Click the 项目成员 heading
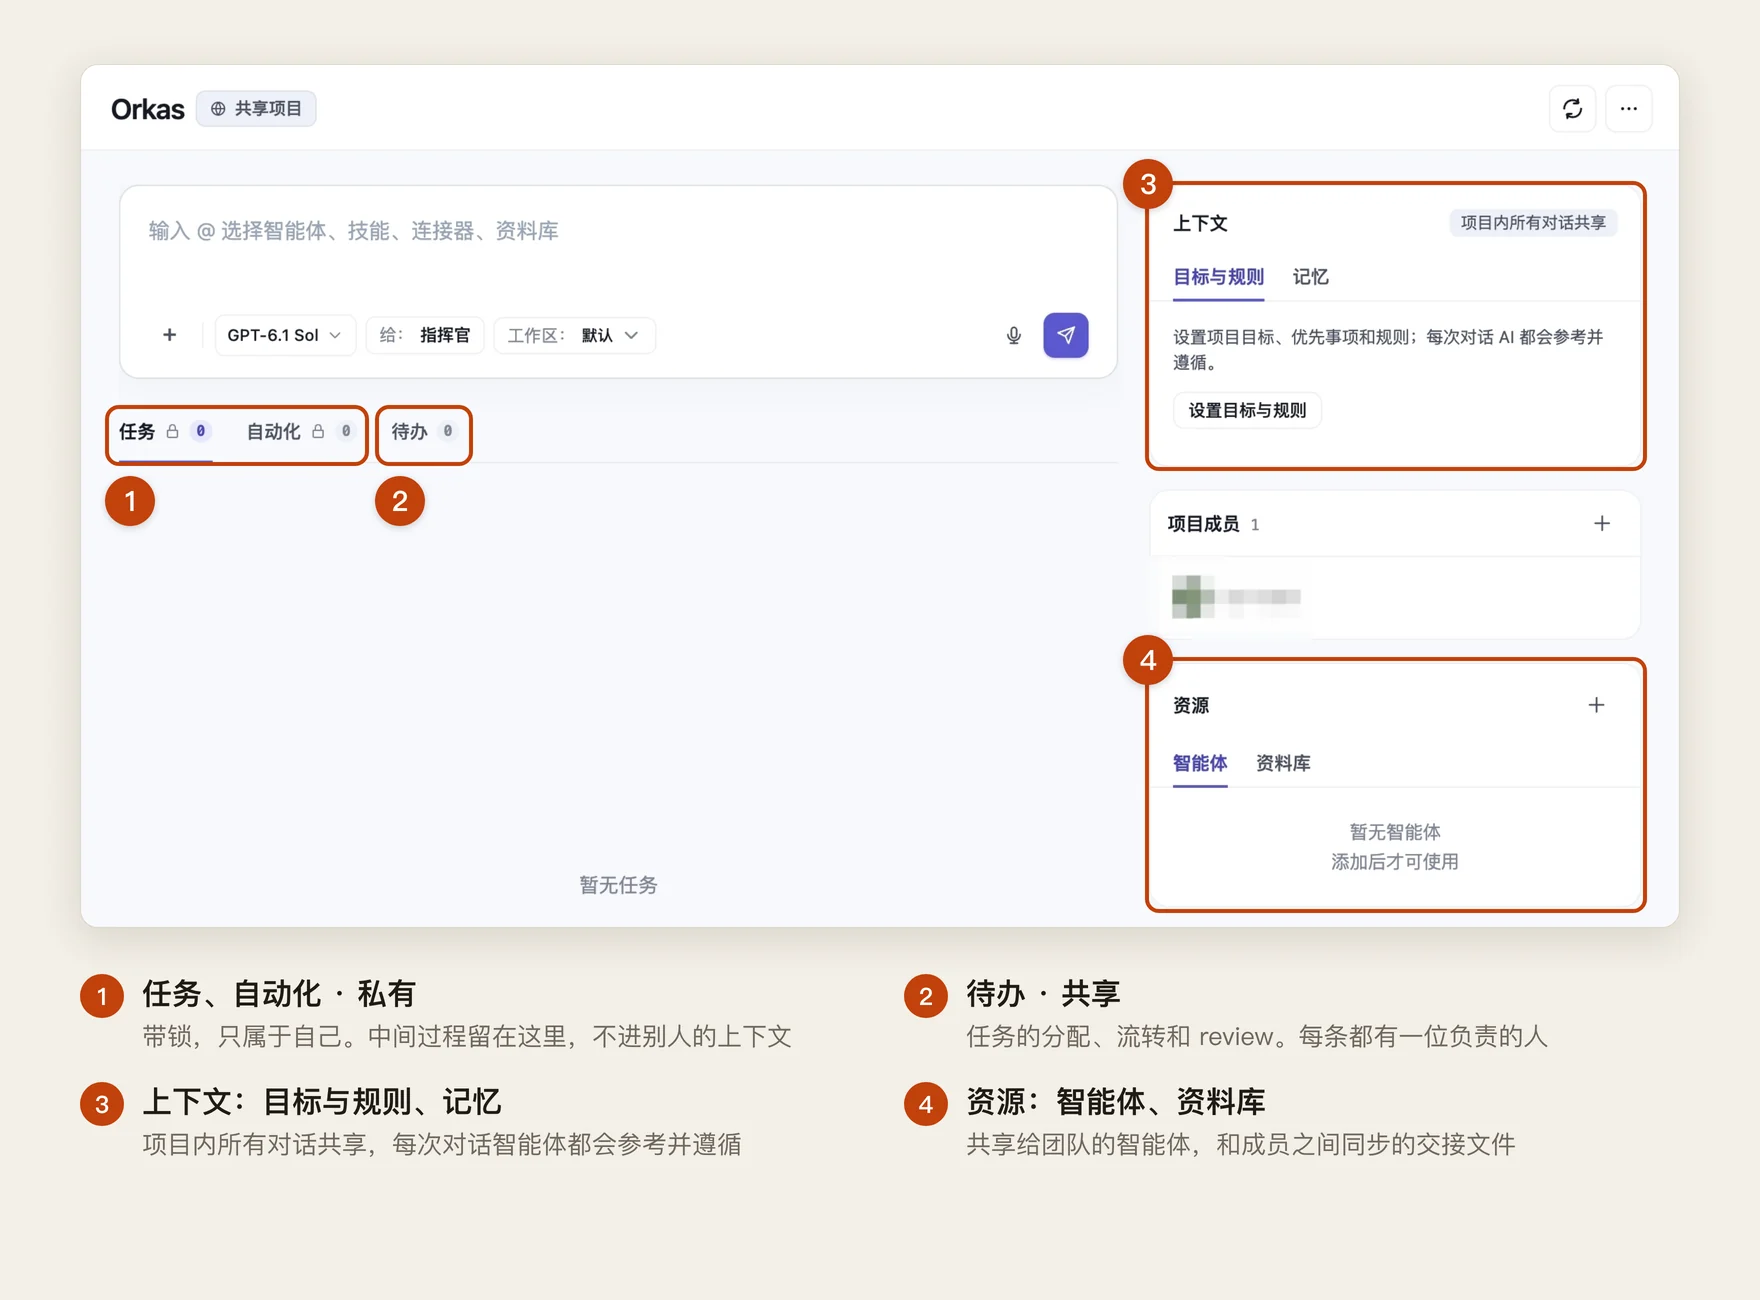This screenshot has height=1300, width=1760. click(x=1203, y=524)
